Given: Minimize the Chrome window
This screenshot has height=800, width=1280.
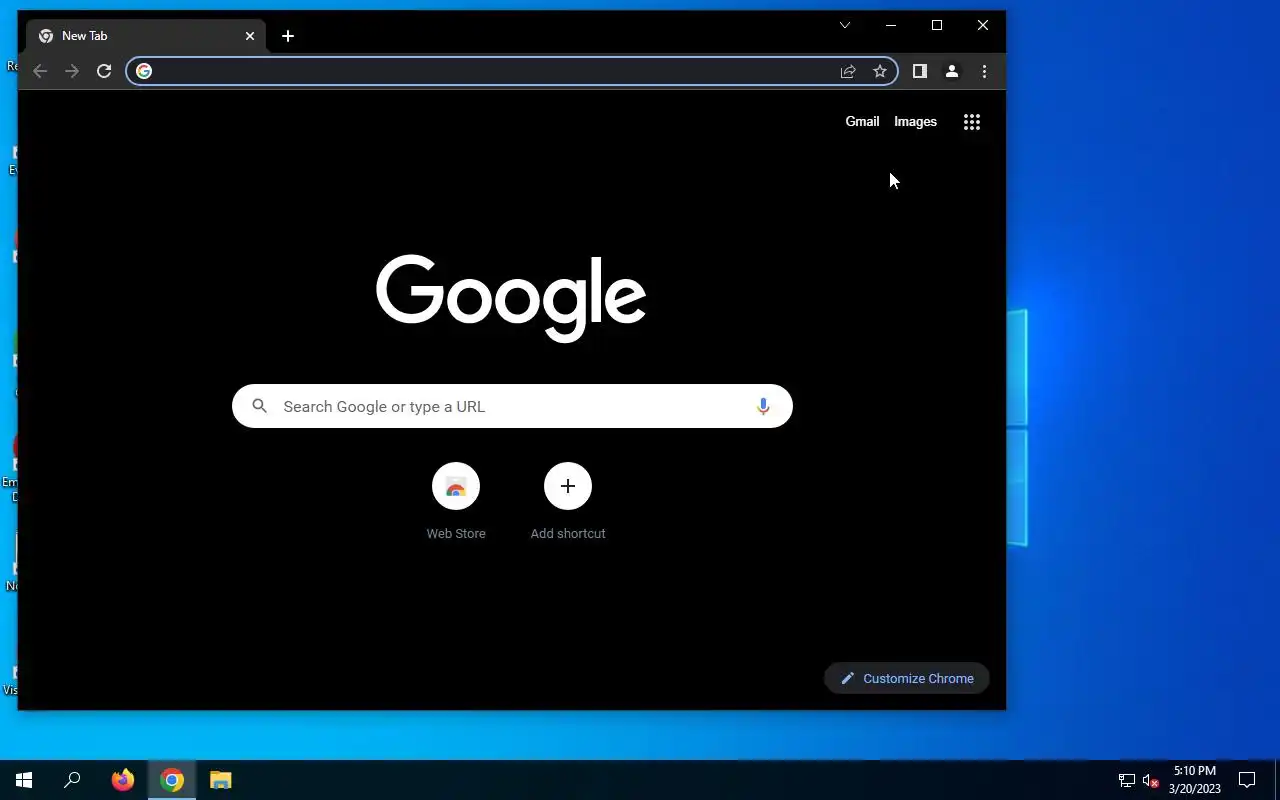Looking at the screenshot, I should (891, 25).
